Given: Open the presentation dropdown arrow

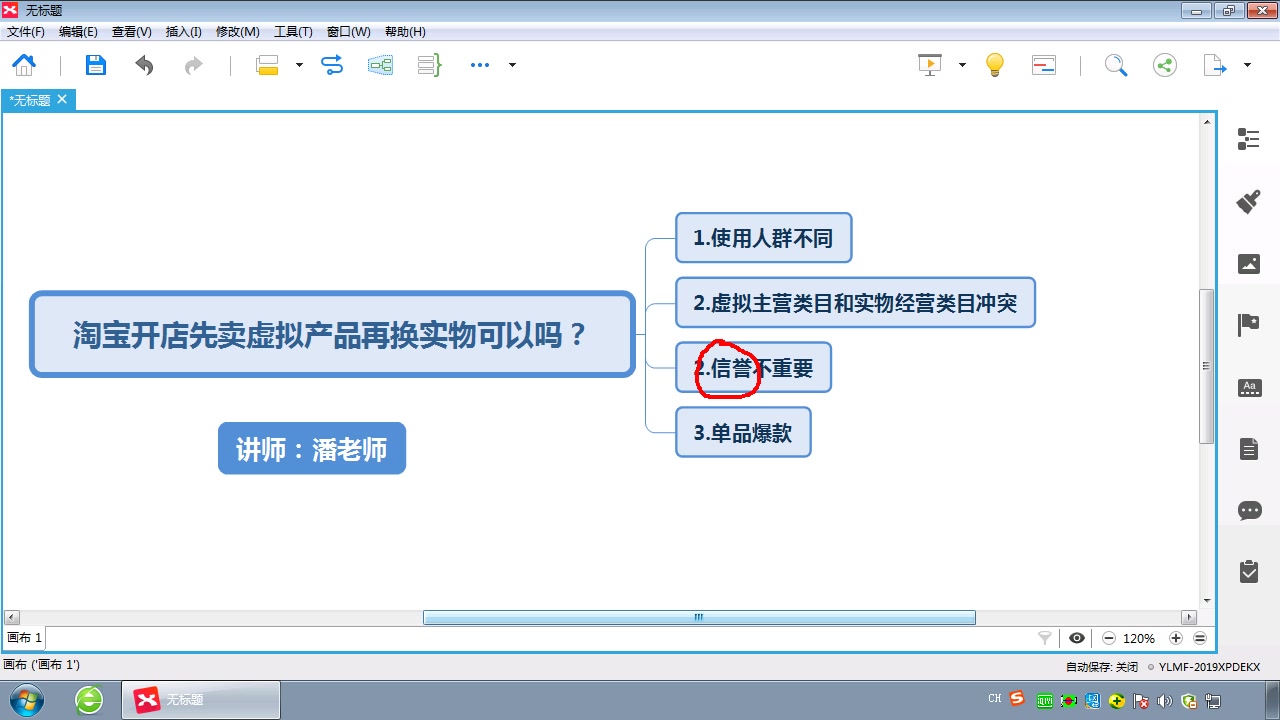Looking at the screenshot, I should [x=962, y=65].
